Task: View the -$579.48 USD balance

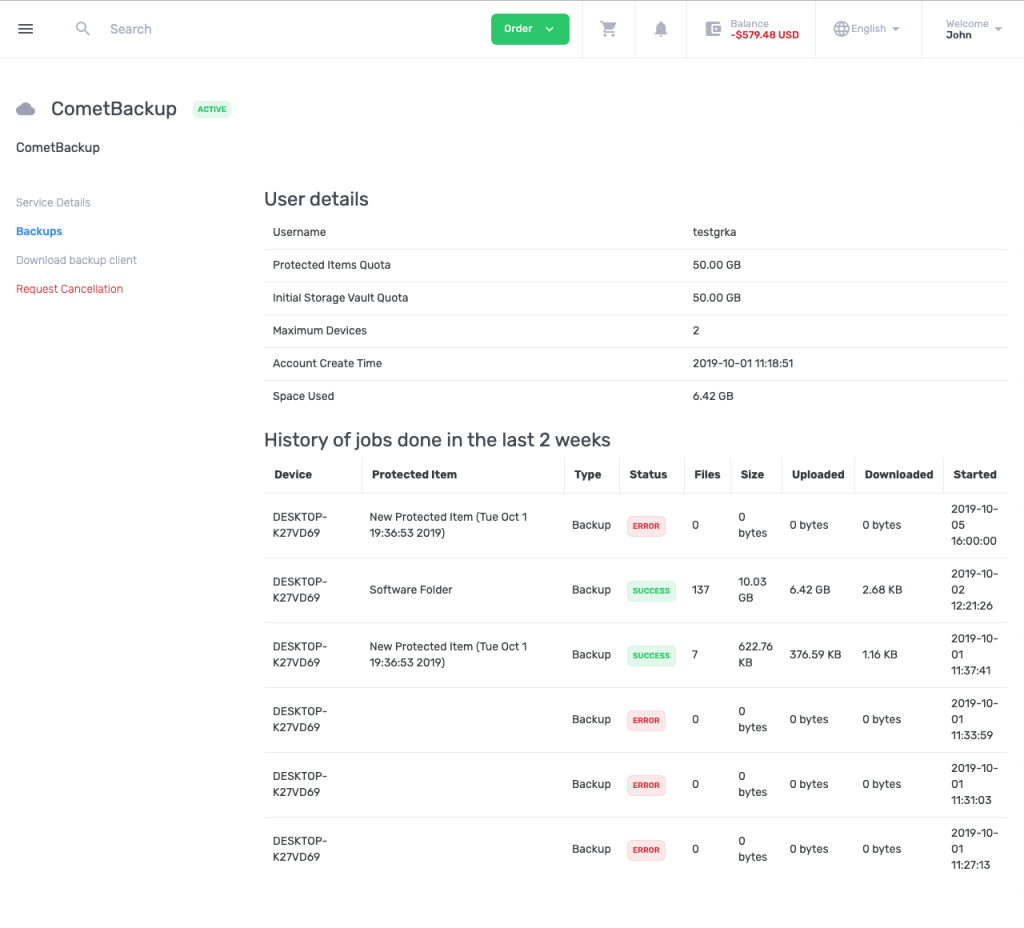Action: (x=765, y=35)
